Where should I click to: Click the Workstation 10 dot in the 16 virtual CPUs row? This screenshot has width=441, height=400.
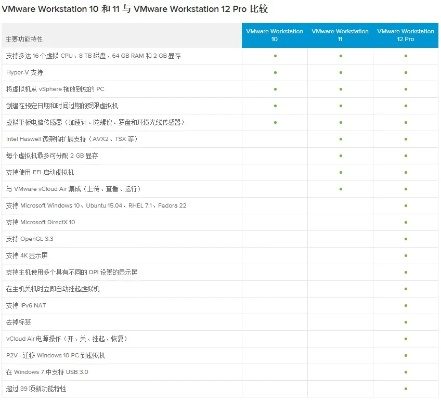[275, 56]
